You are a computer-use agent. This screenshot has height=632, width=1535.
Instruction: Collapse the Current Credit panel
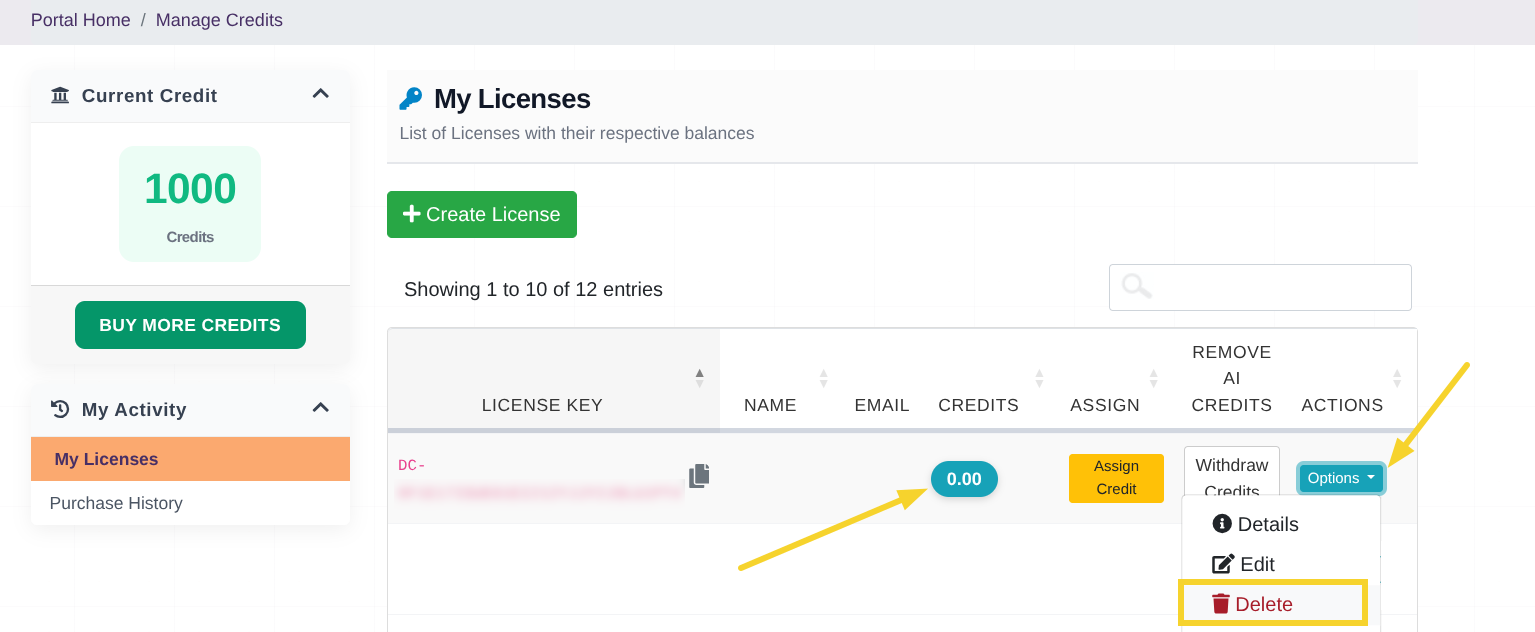(x=321, y=93)
